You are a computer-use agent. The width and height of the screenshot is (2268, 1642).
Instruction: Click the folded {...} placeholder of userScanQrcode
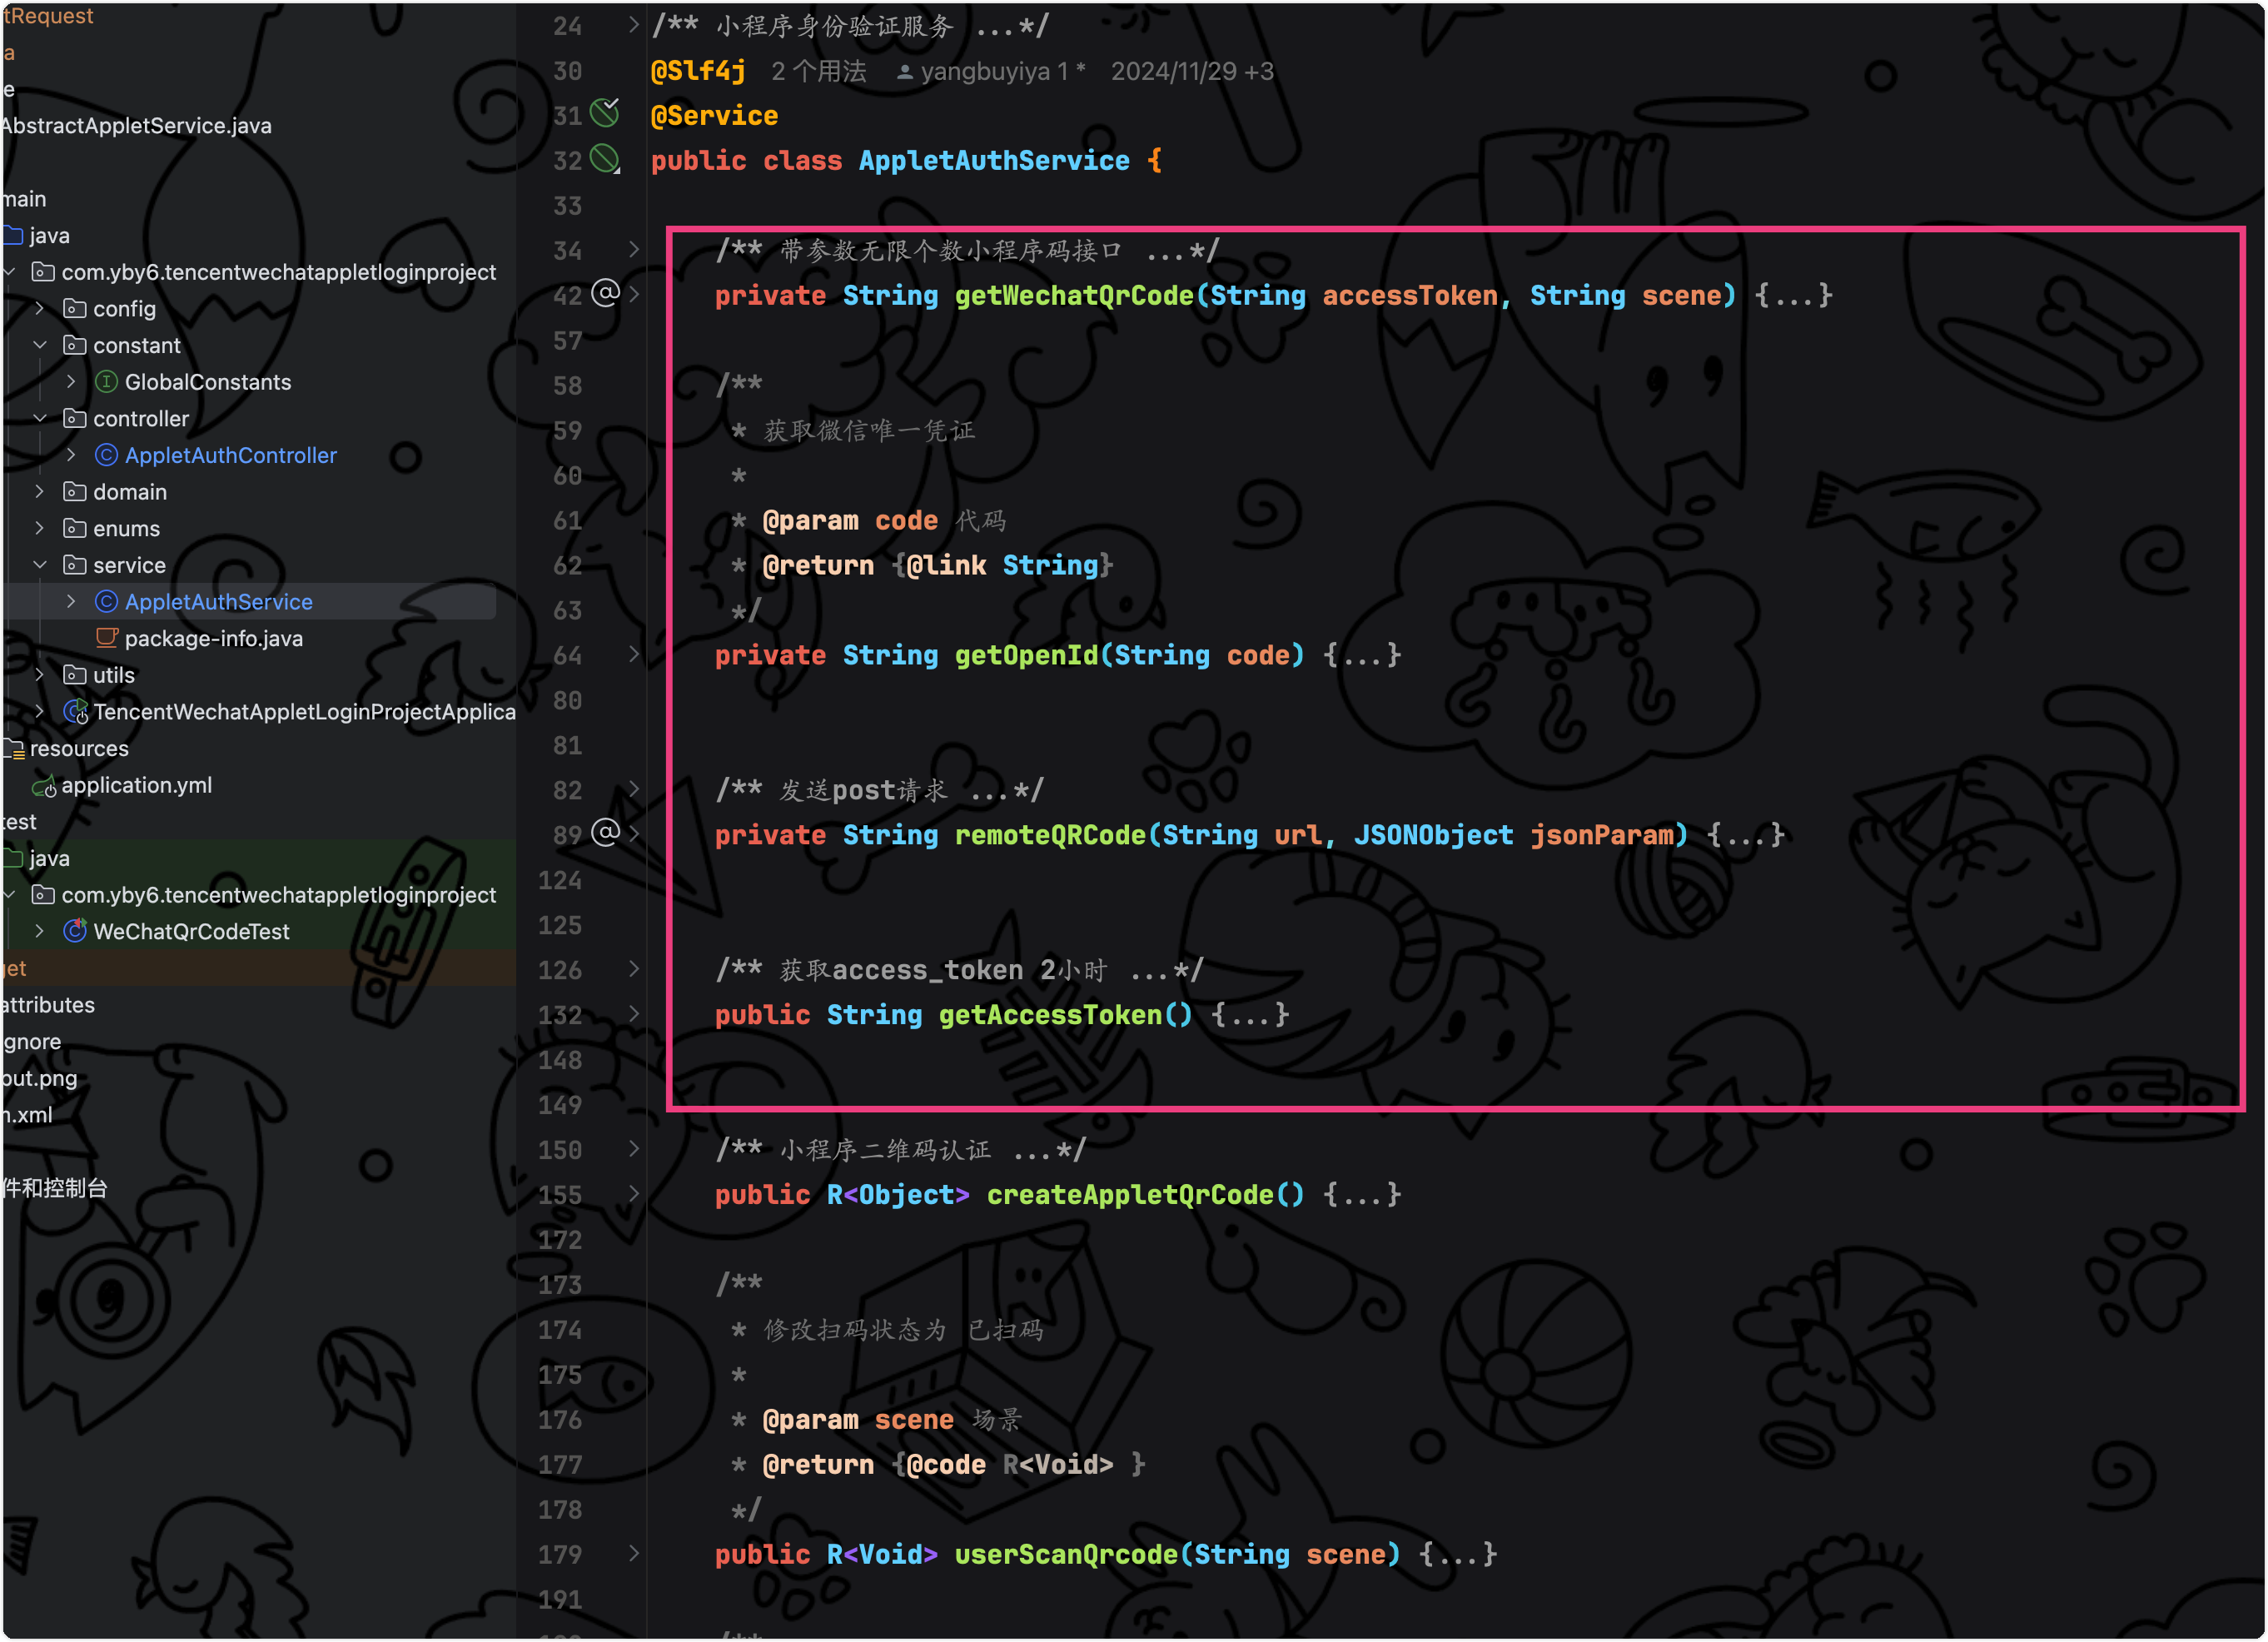pyautogui.click(x=1457, y=1554)
